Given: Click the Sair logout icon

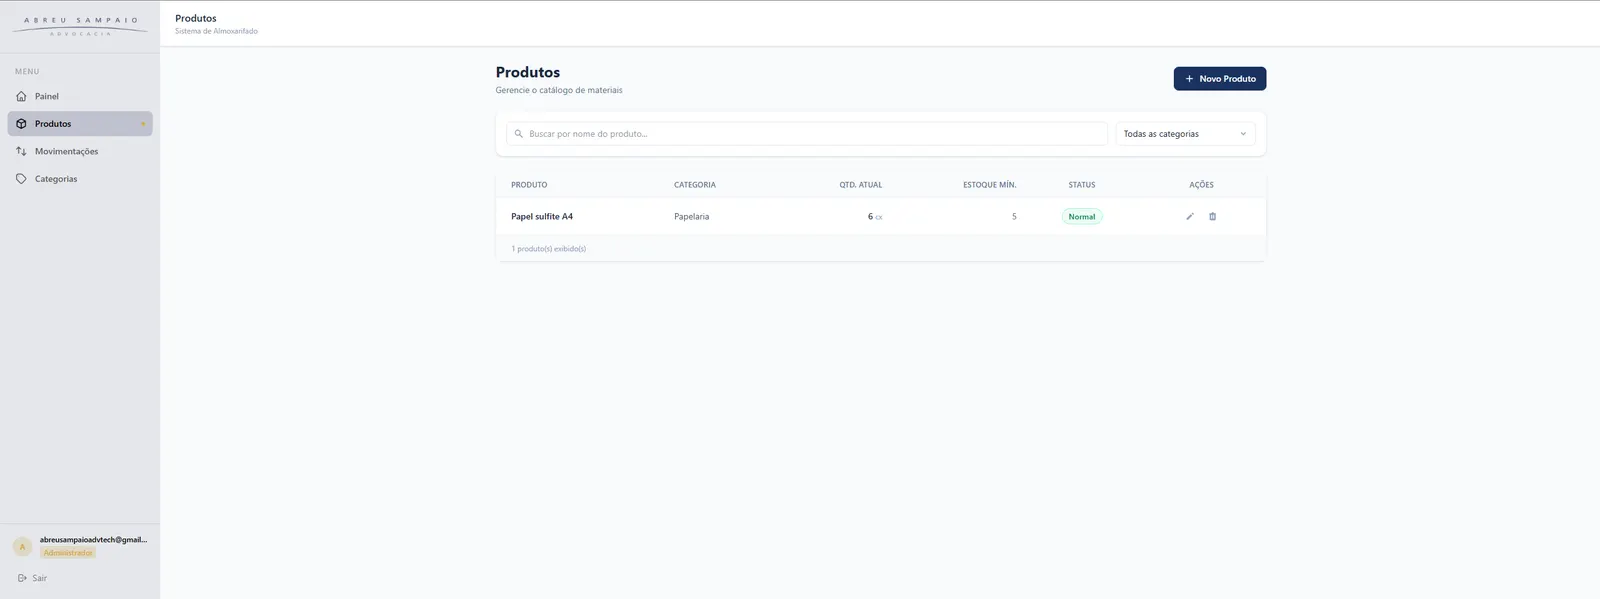Looking at the screenshot, I should 22,578.
